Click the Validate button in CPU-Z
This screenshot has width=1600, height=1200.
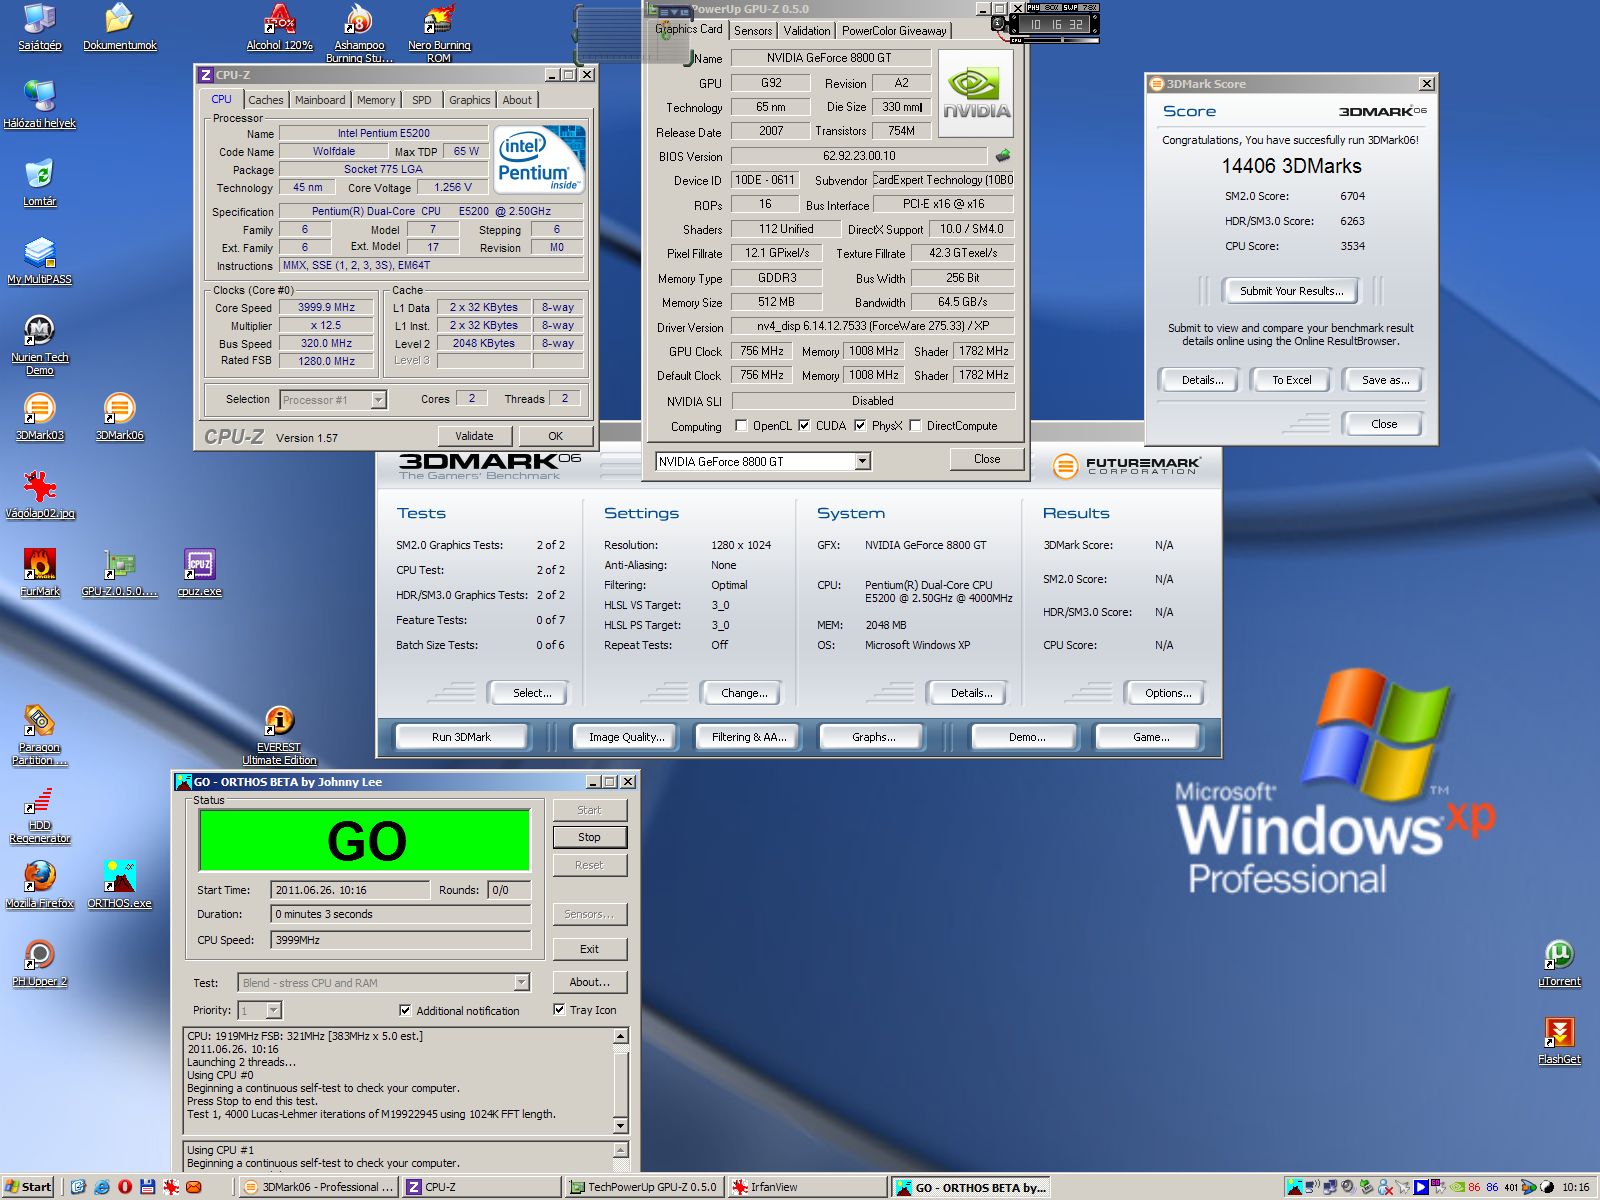click(x=475, y=436)
